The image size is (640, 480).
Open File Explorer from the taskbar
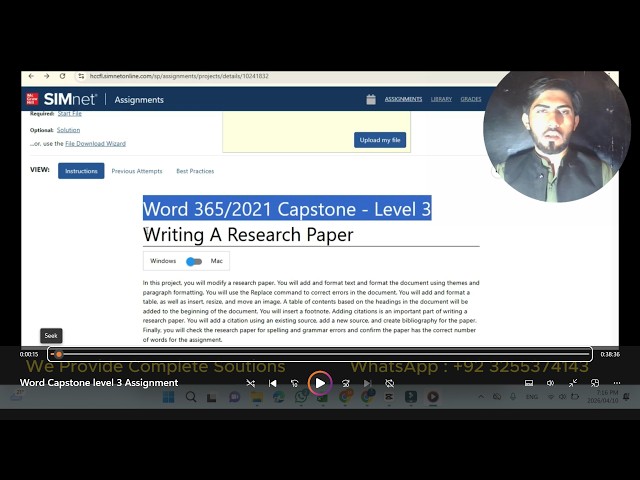click(257, 397)
